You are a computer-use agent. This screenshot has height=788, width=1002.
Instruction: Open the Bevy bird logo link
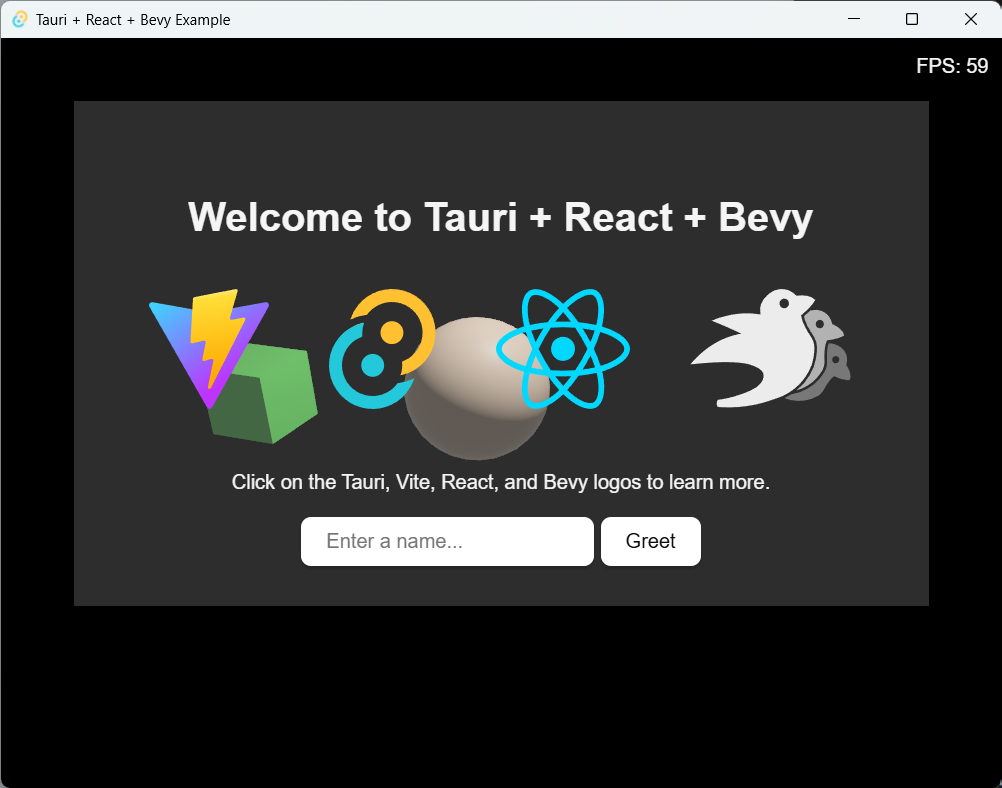tap(771, 348)
